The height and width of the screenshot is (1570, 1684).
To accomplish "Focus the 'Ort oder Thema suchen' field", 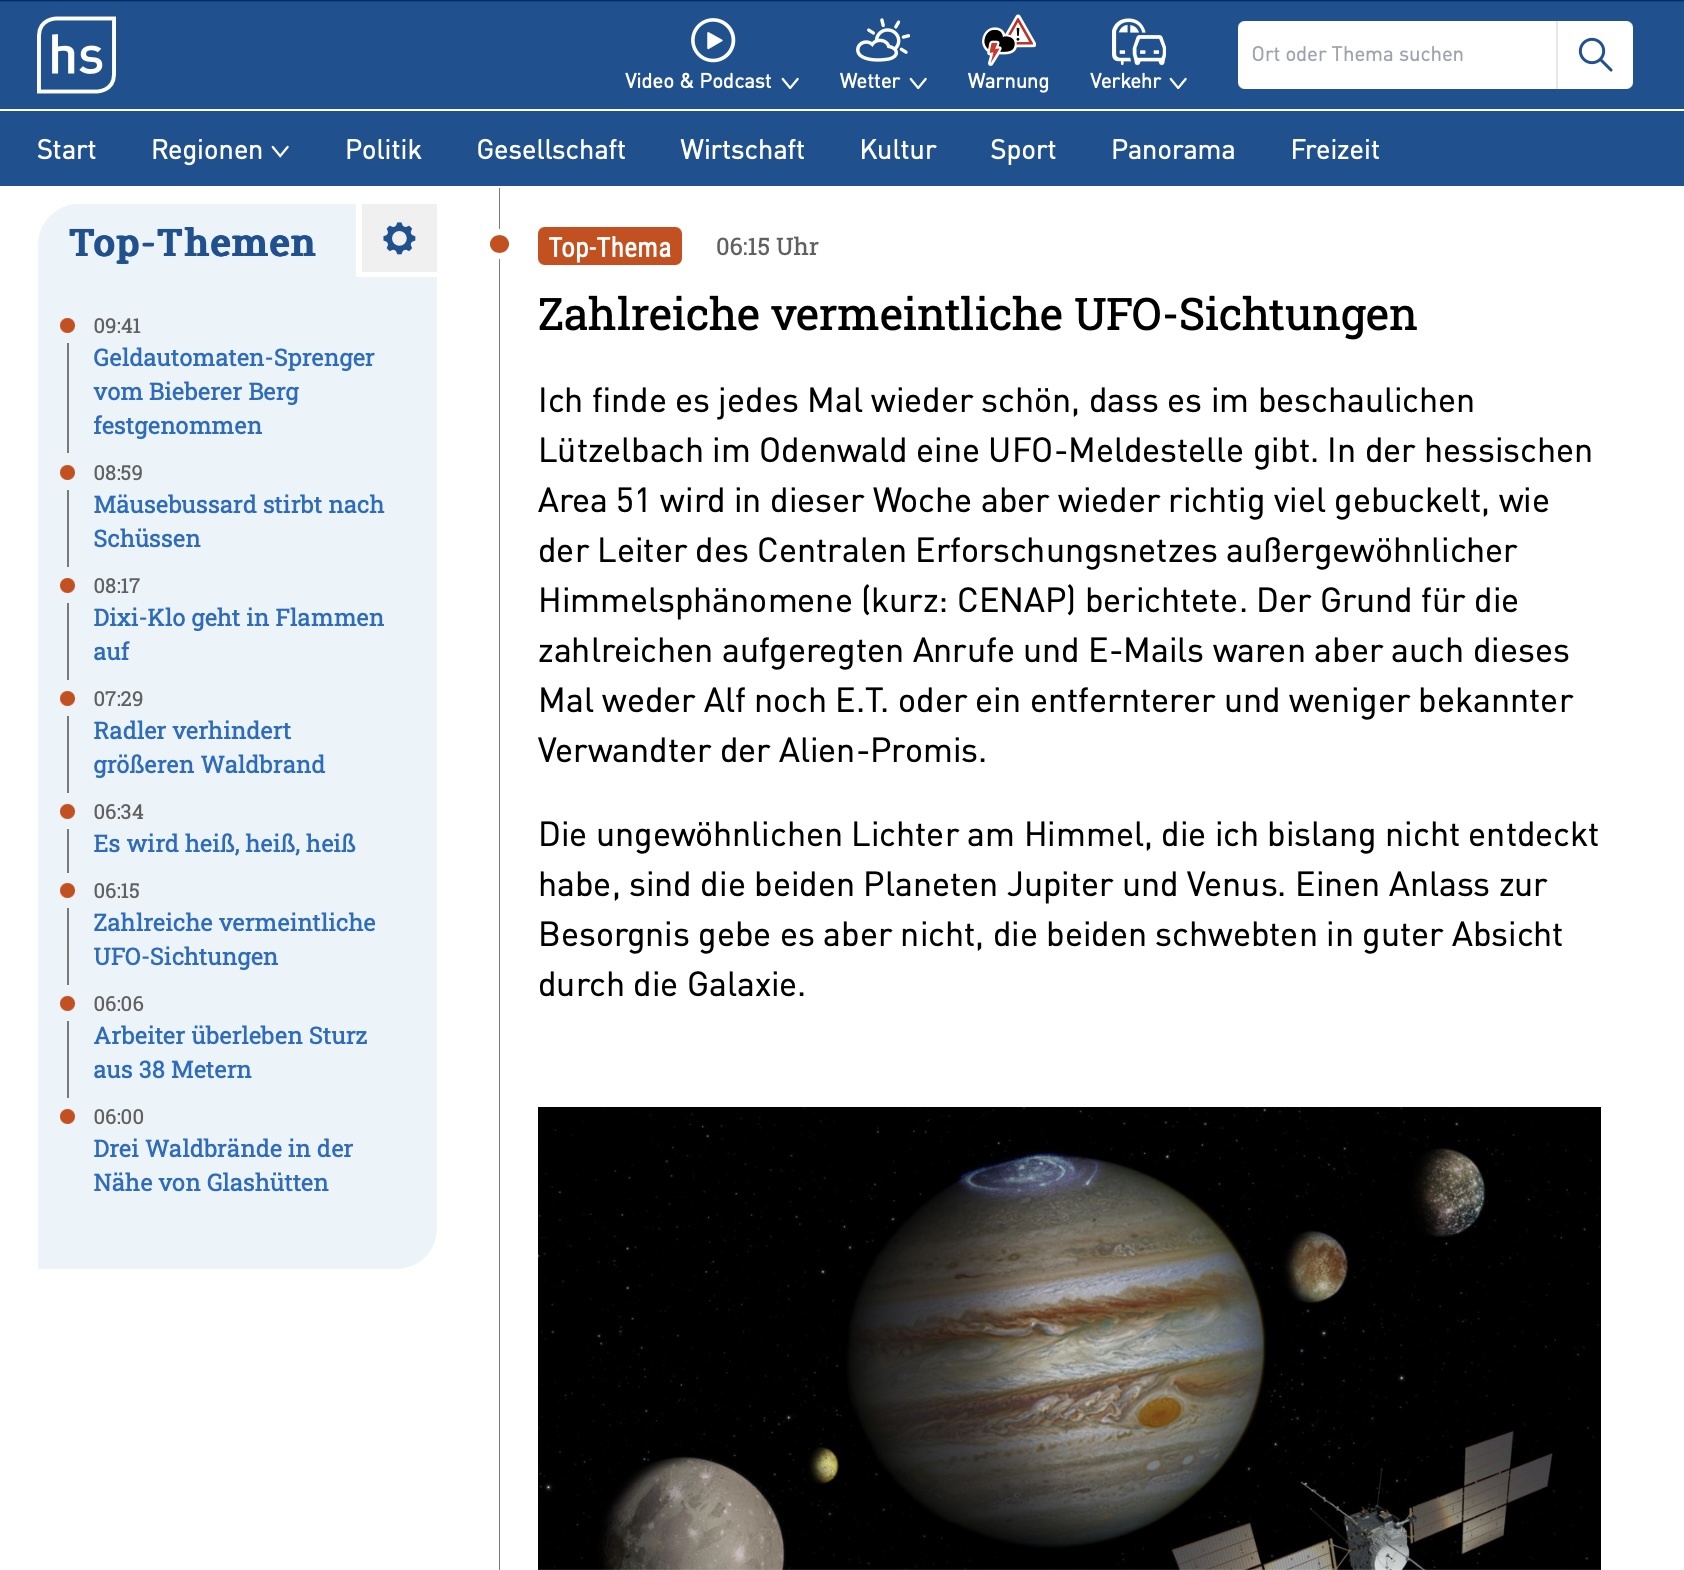I will pyautogui.click(x=1397, y=55).
